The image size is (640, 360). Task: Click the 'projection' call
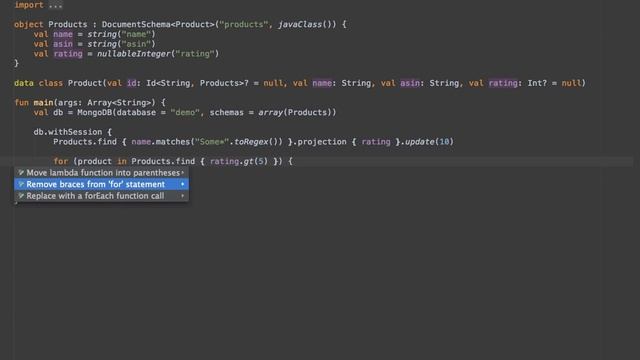[322, 142]
